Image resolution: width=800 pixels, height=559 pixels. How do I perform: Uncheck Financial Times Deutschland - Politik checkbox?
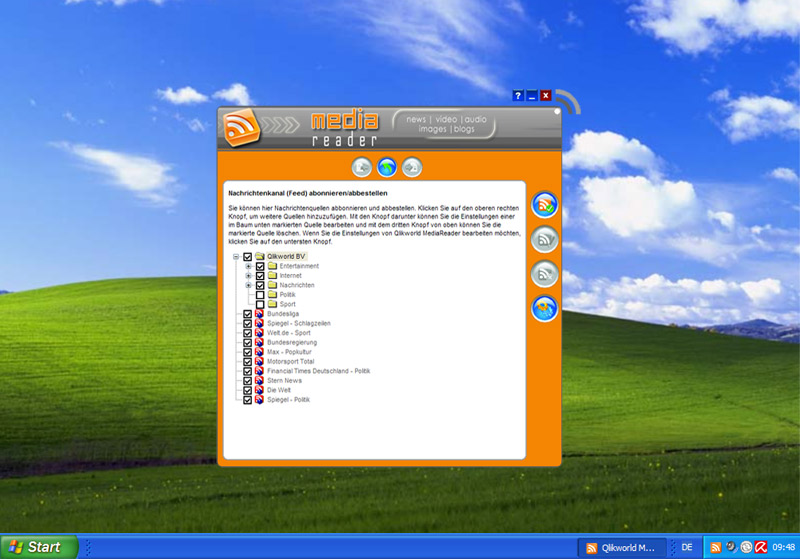247,371
